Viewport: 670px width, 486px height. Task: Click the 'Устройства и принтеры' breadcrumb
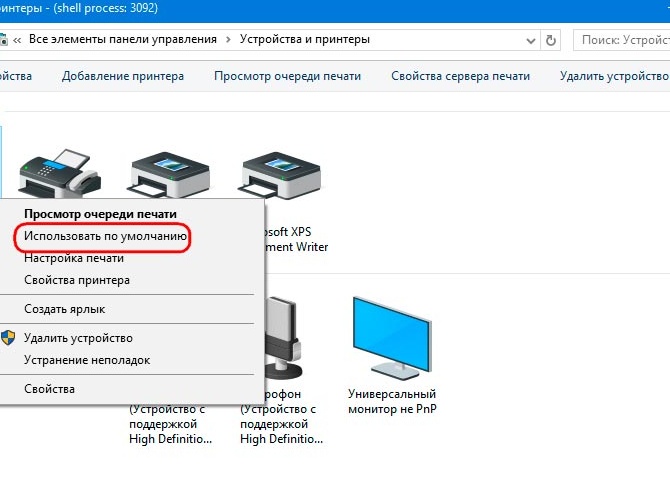tap(305, 39)
